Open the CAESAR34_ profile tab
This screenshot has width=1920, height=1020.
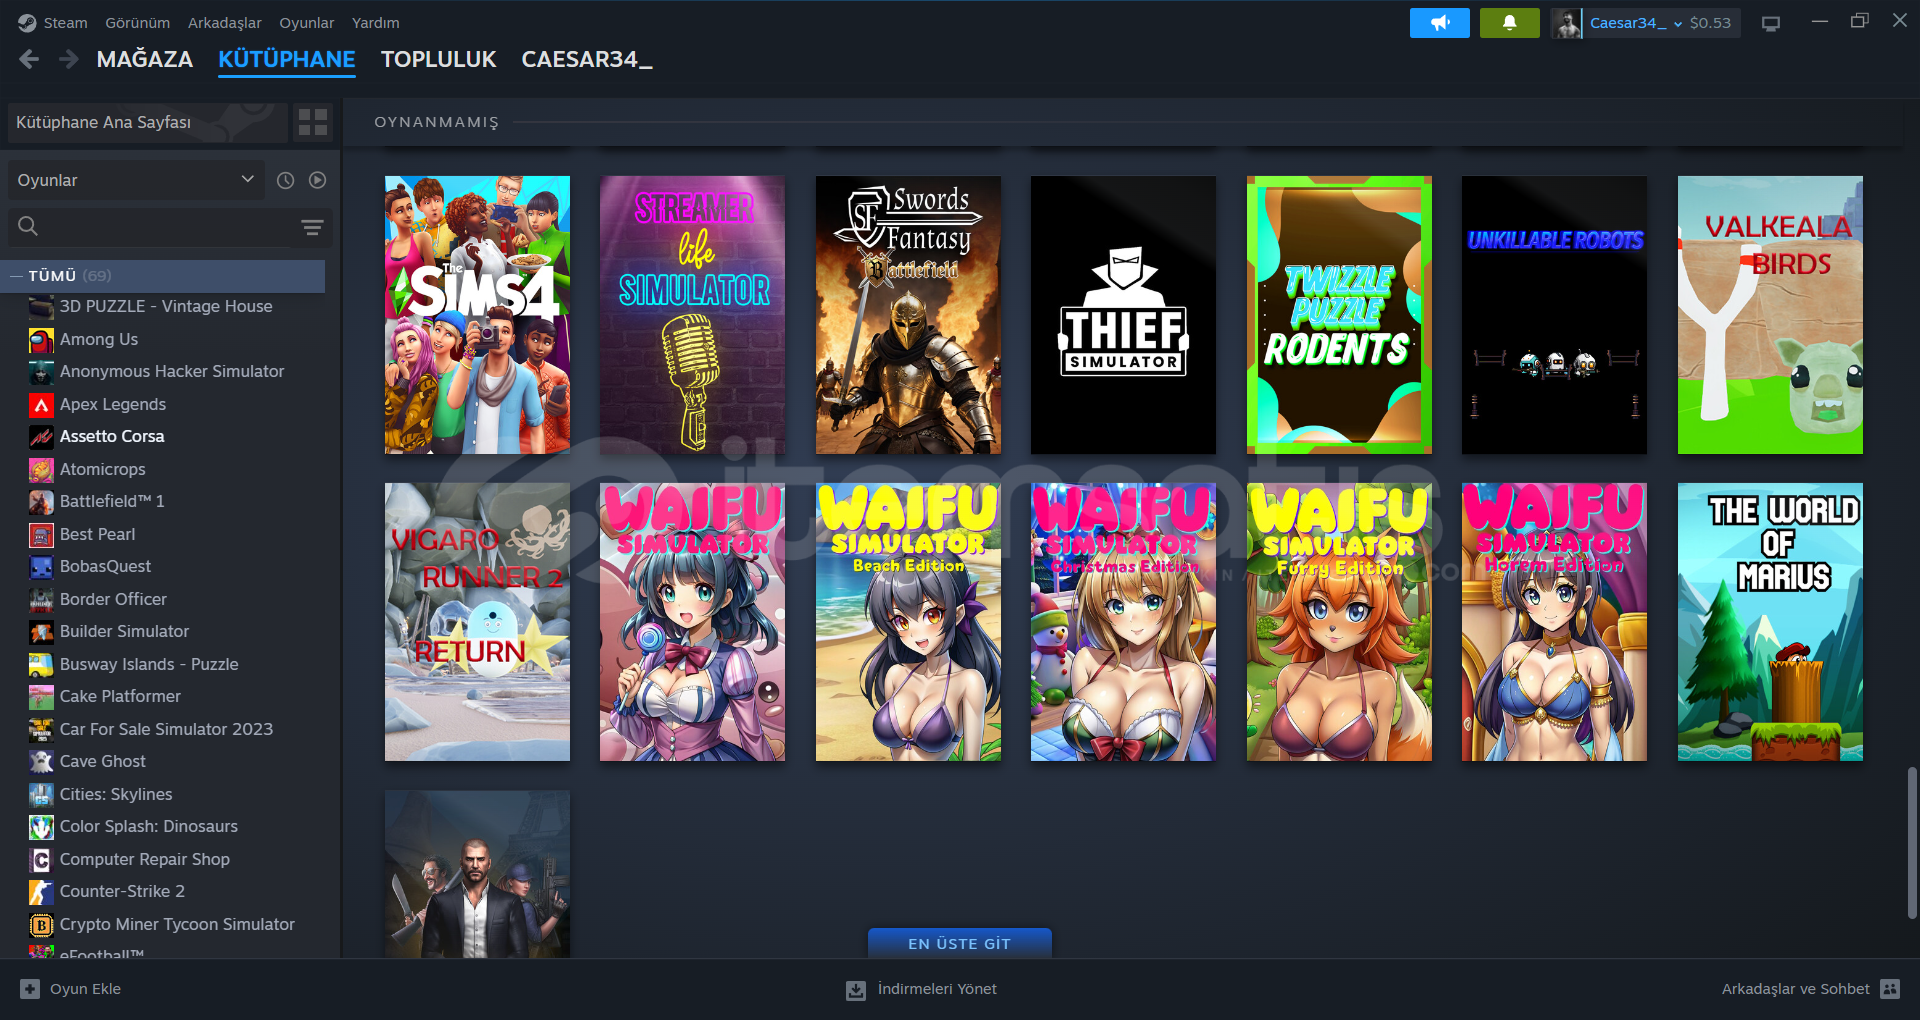click(x=587, y=60)
